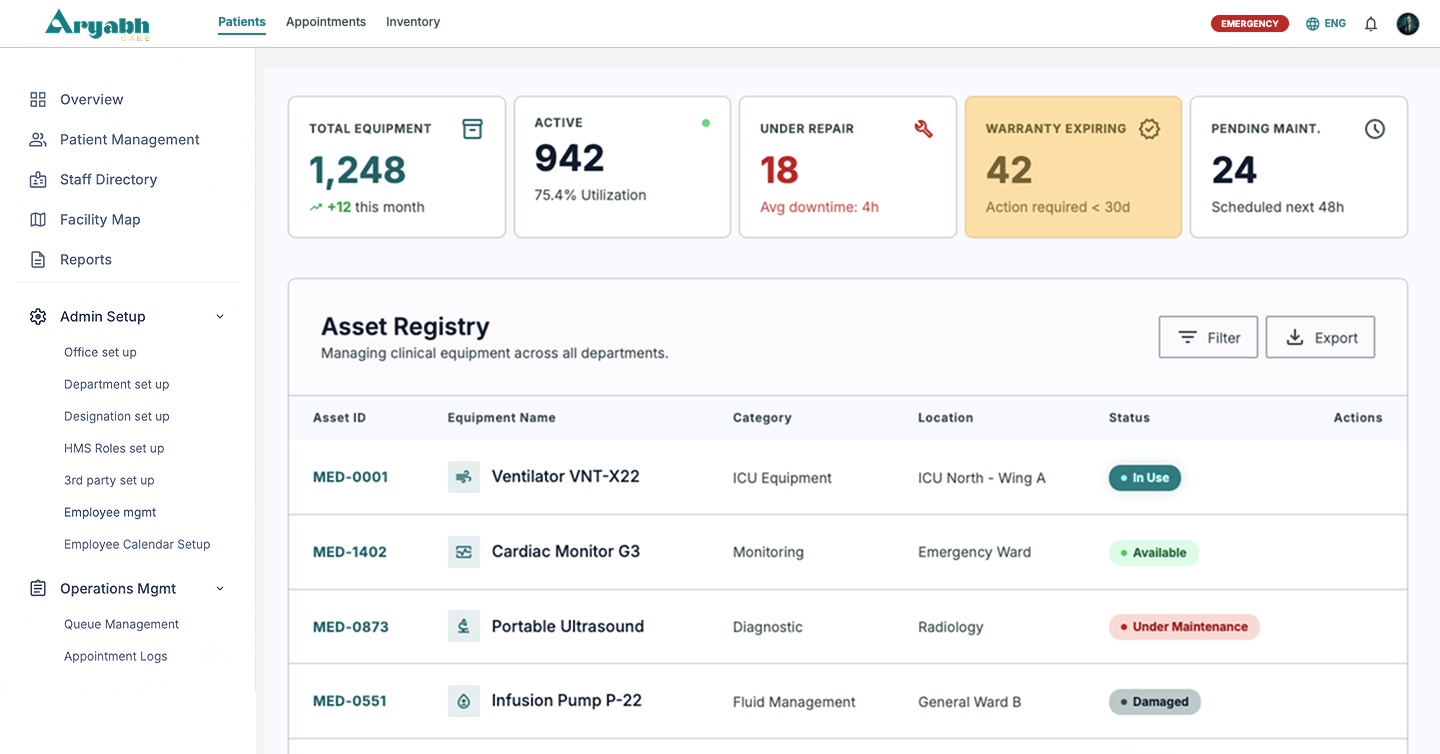The width and height of the screenshot is (1440, 754).
Task: Click the Staff Directory badge icon
Action: click(38, 179)
